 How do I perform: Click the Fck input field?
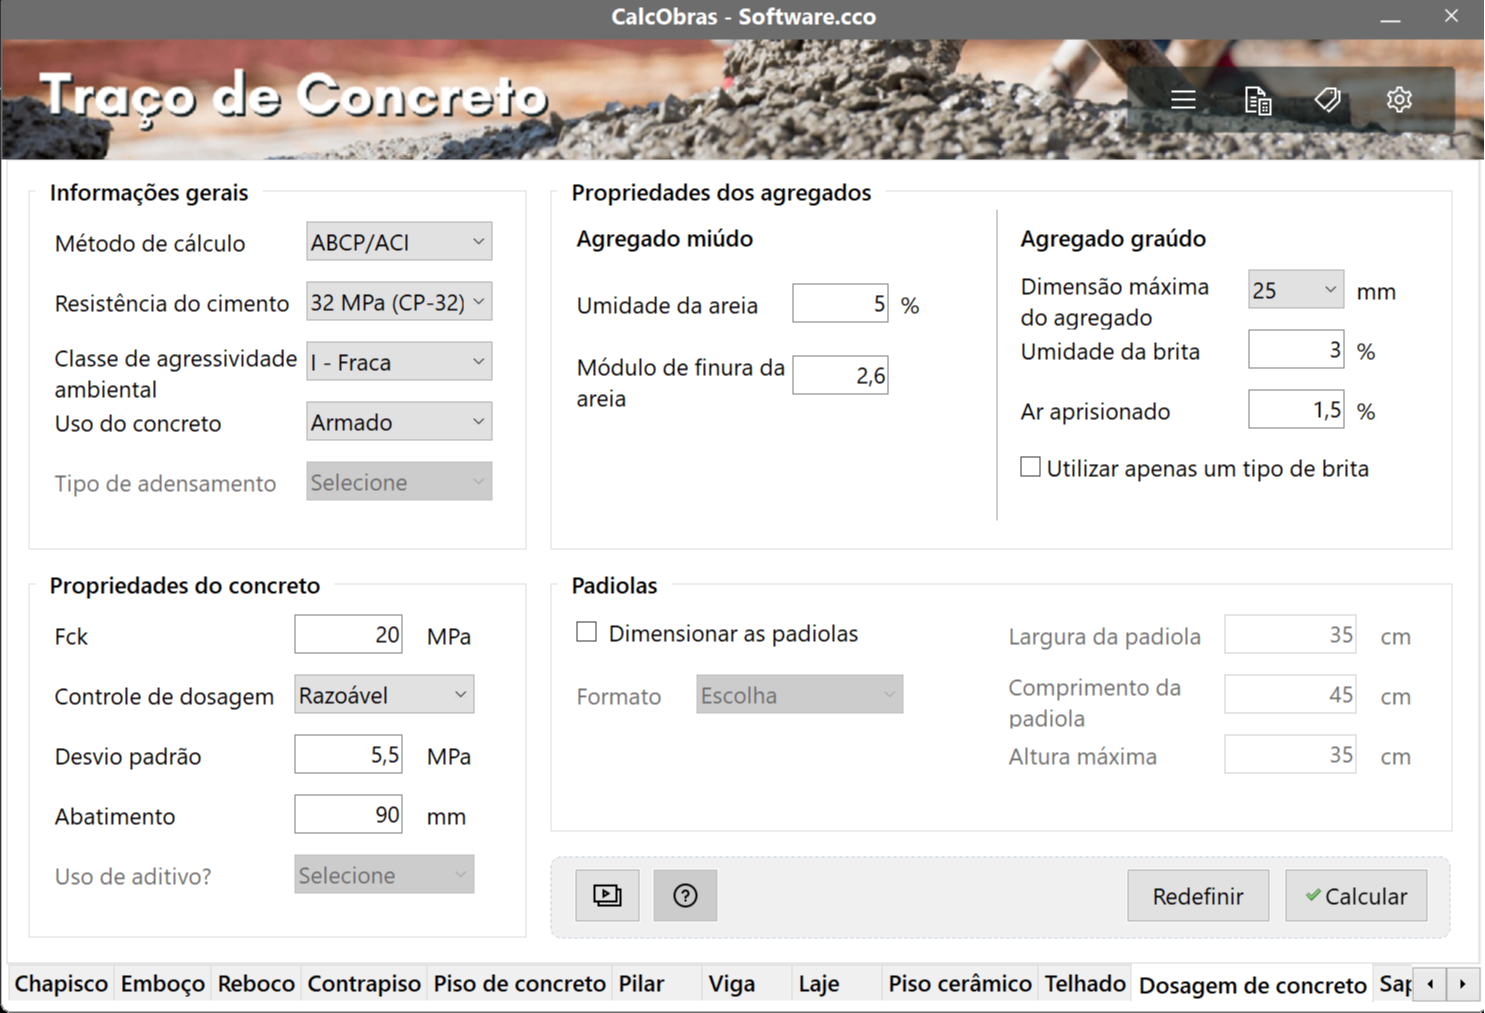tap(348, 635)
